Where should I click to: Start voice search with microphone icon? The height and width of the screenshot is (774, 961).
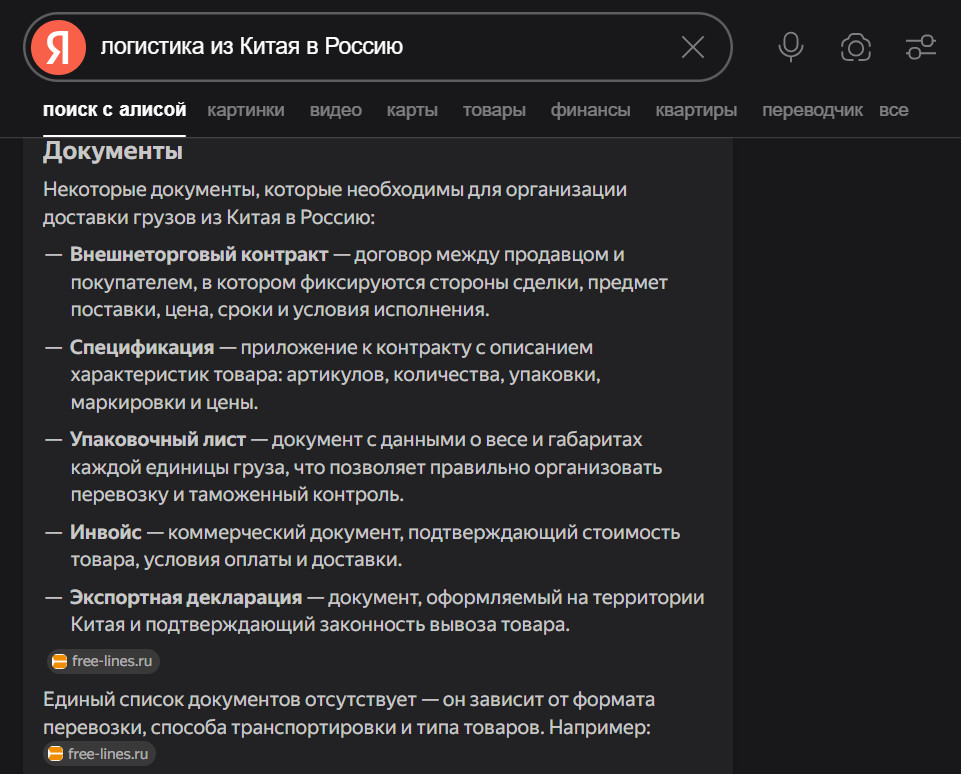[791, 47]
